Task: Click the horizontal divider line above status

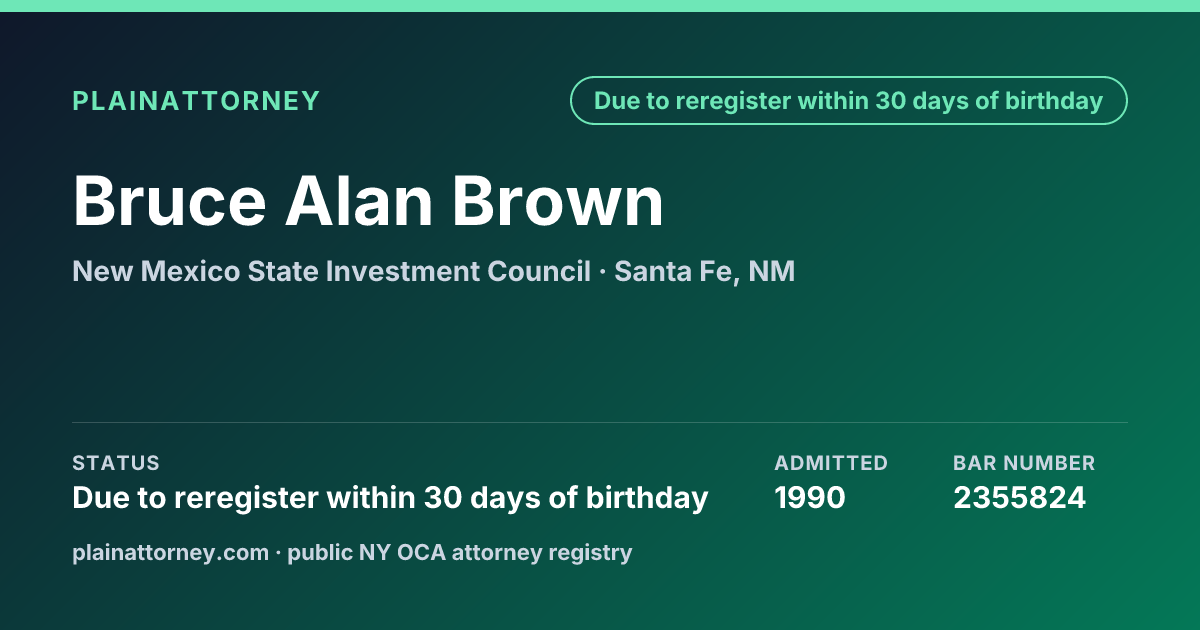Action: click(x=600, y=422)
